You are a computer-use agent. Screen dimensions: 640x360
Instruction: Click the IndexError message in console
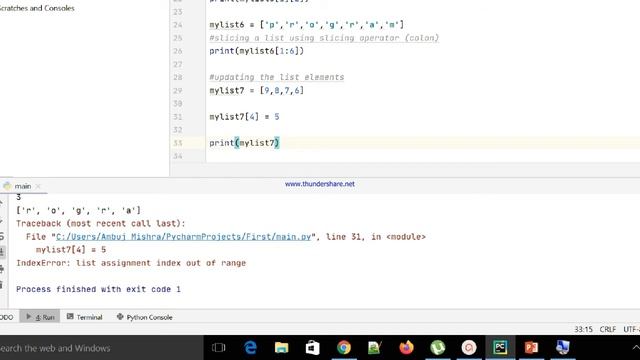point(131,263)
